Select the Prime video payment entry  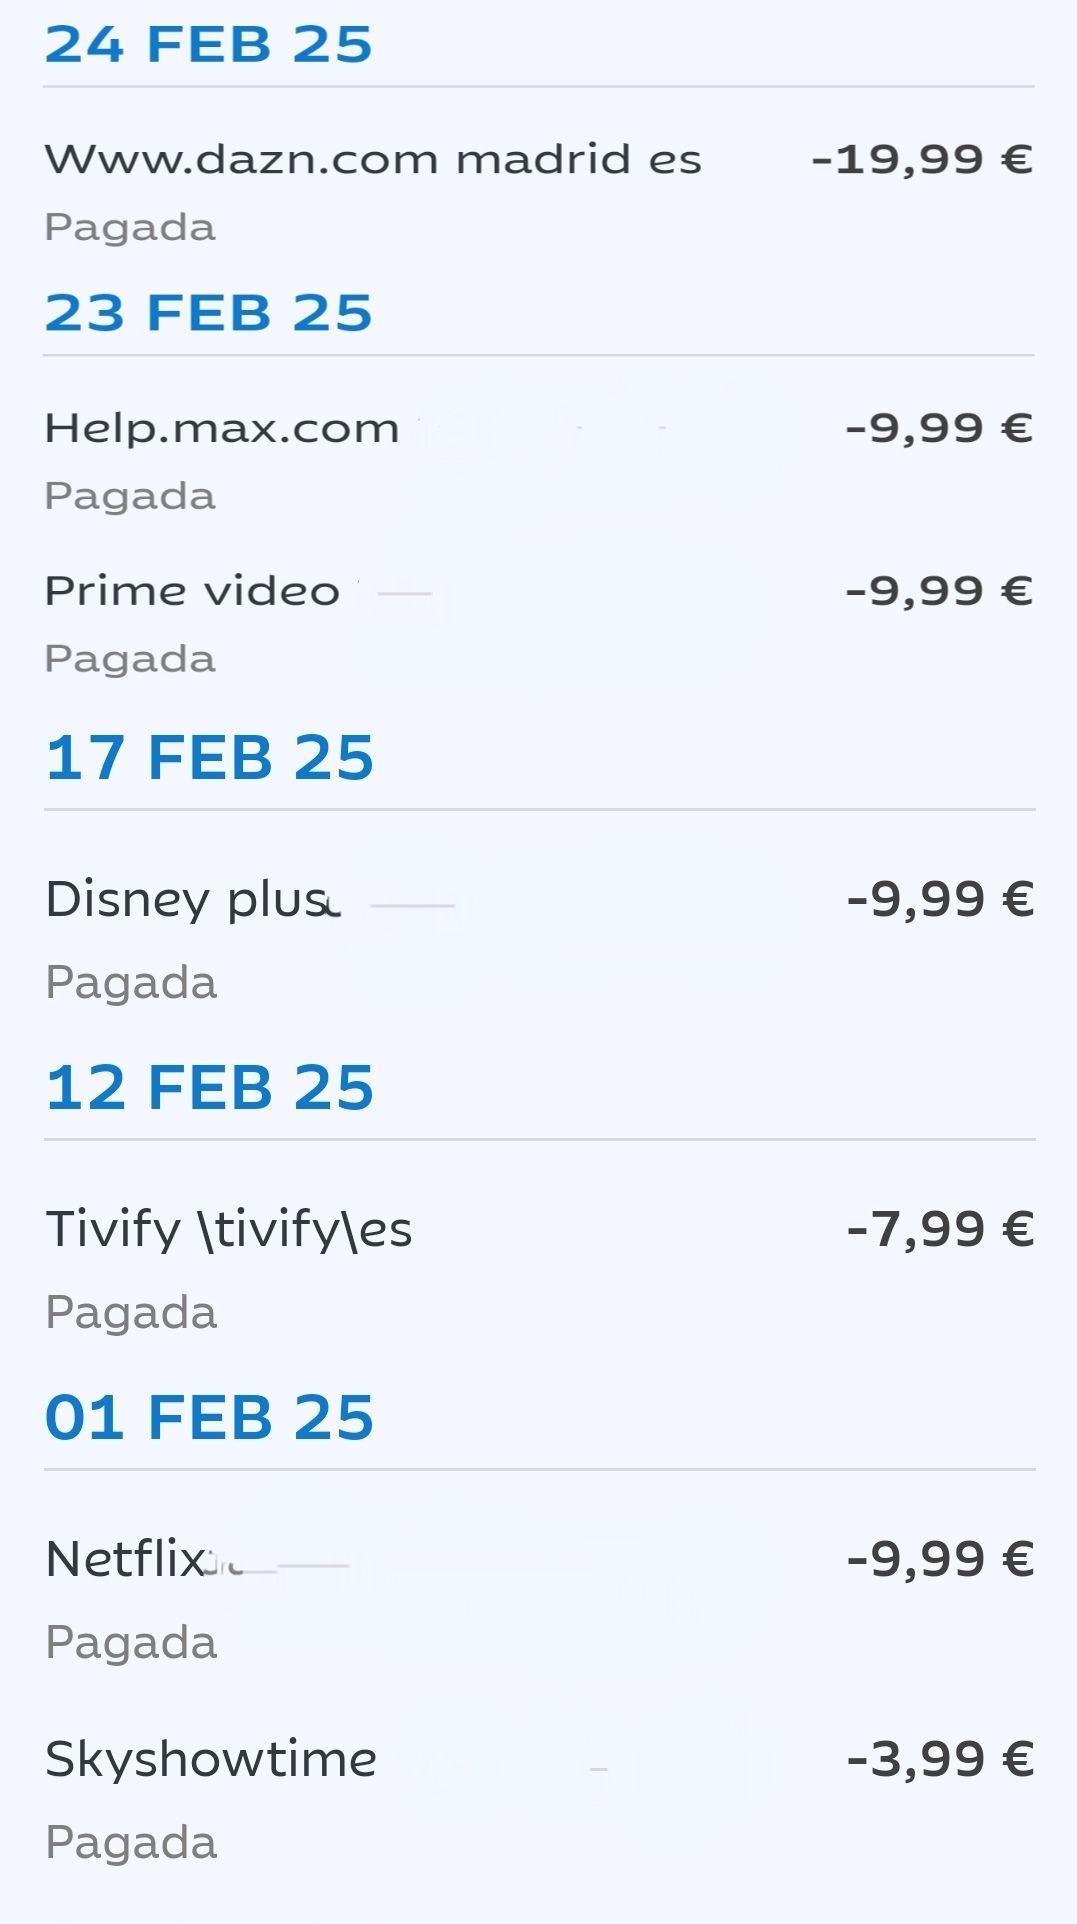[x=193, y=592]
